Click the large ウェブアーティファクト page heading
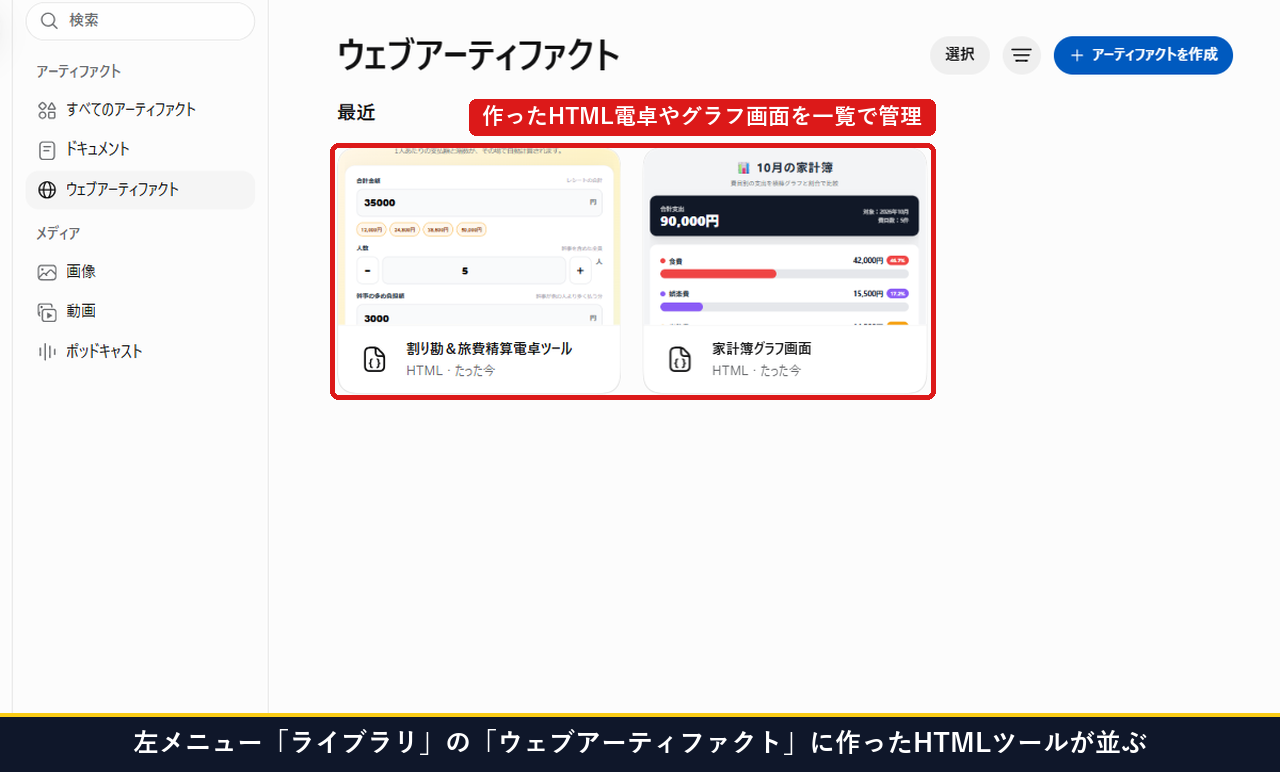The width and height of the screenshot is (1280, 772). (479, 55)
